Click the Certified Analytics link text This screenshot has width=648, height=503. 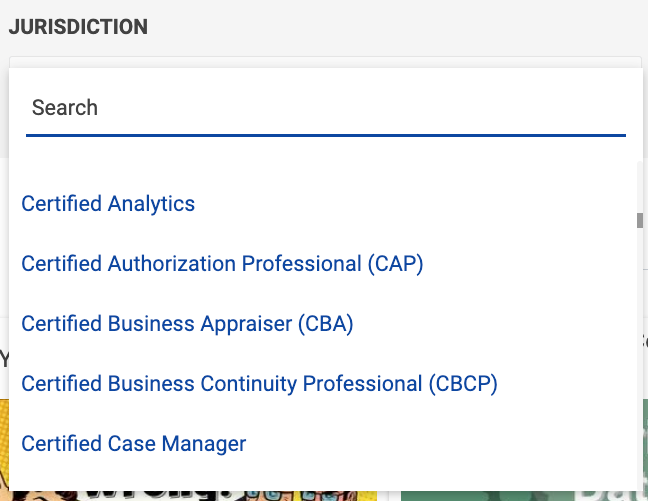point(108,204)
